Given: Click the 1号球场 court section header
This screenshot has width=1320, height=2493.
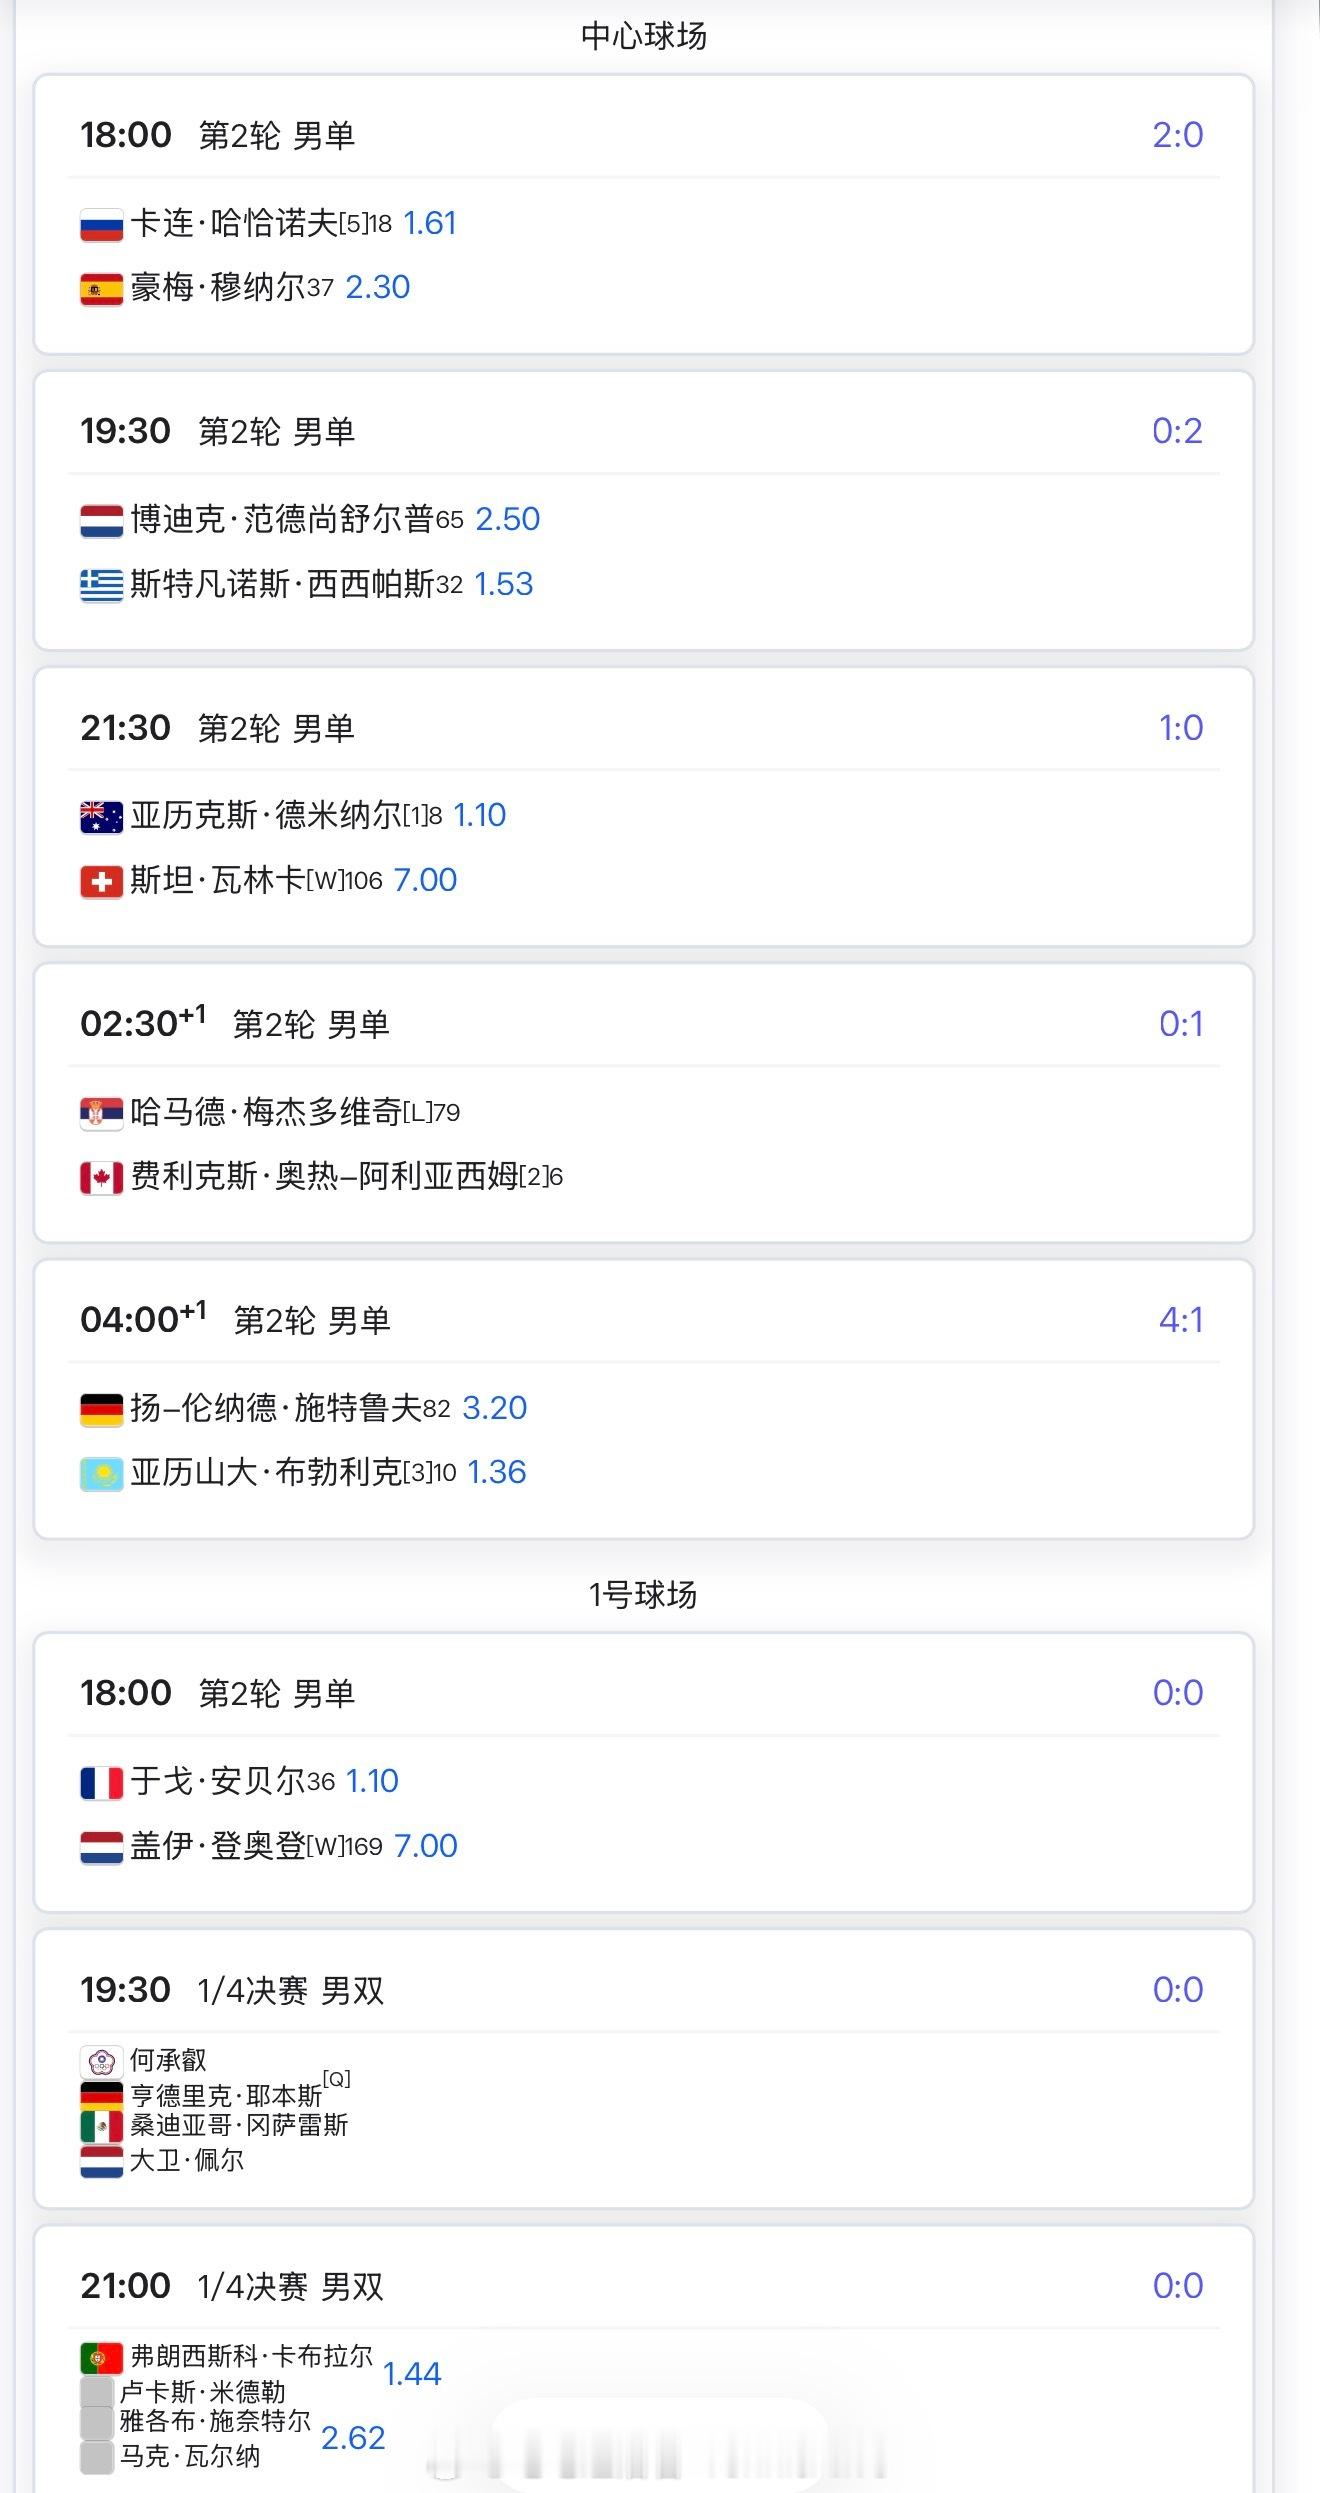Looking at the screenshot, I should tap(643, 1595).
